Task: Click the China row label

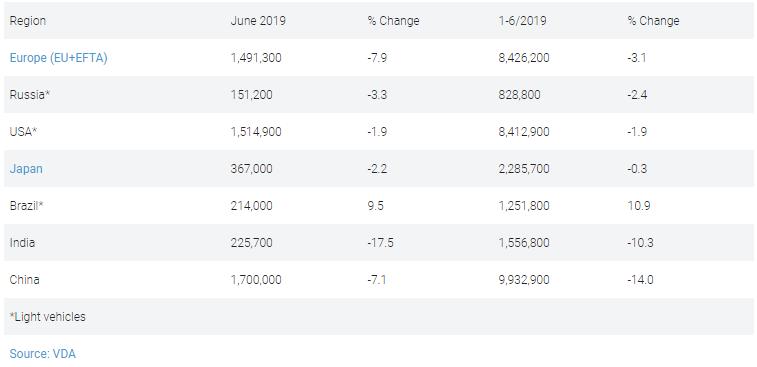Action: [x=25, y=280]
